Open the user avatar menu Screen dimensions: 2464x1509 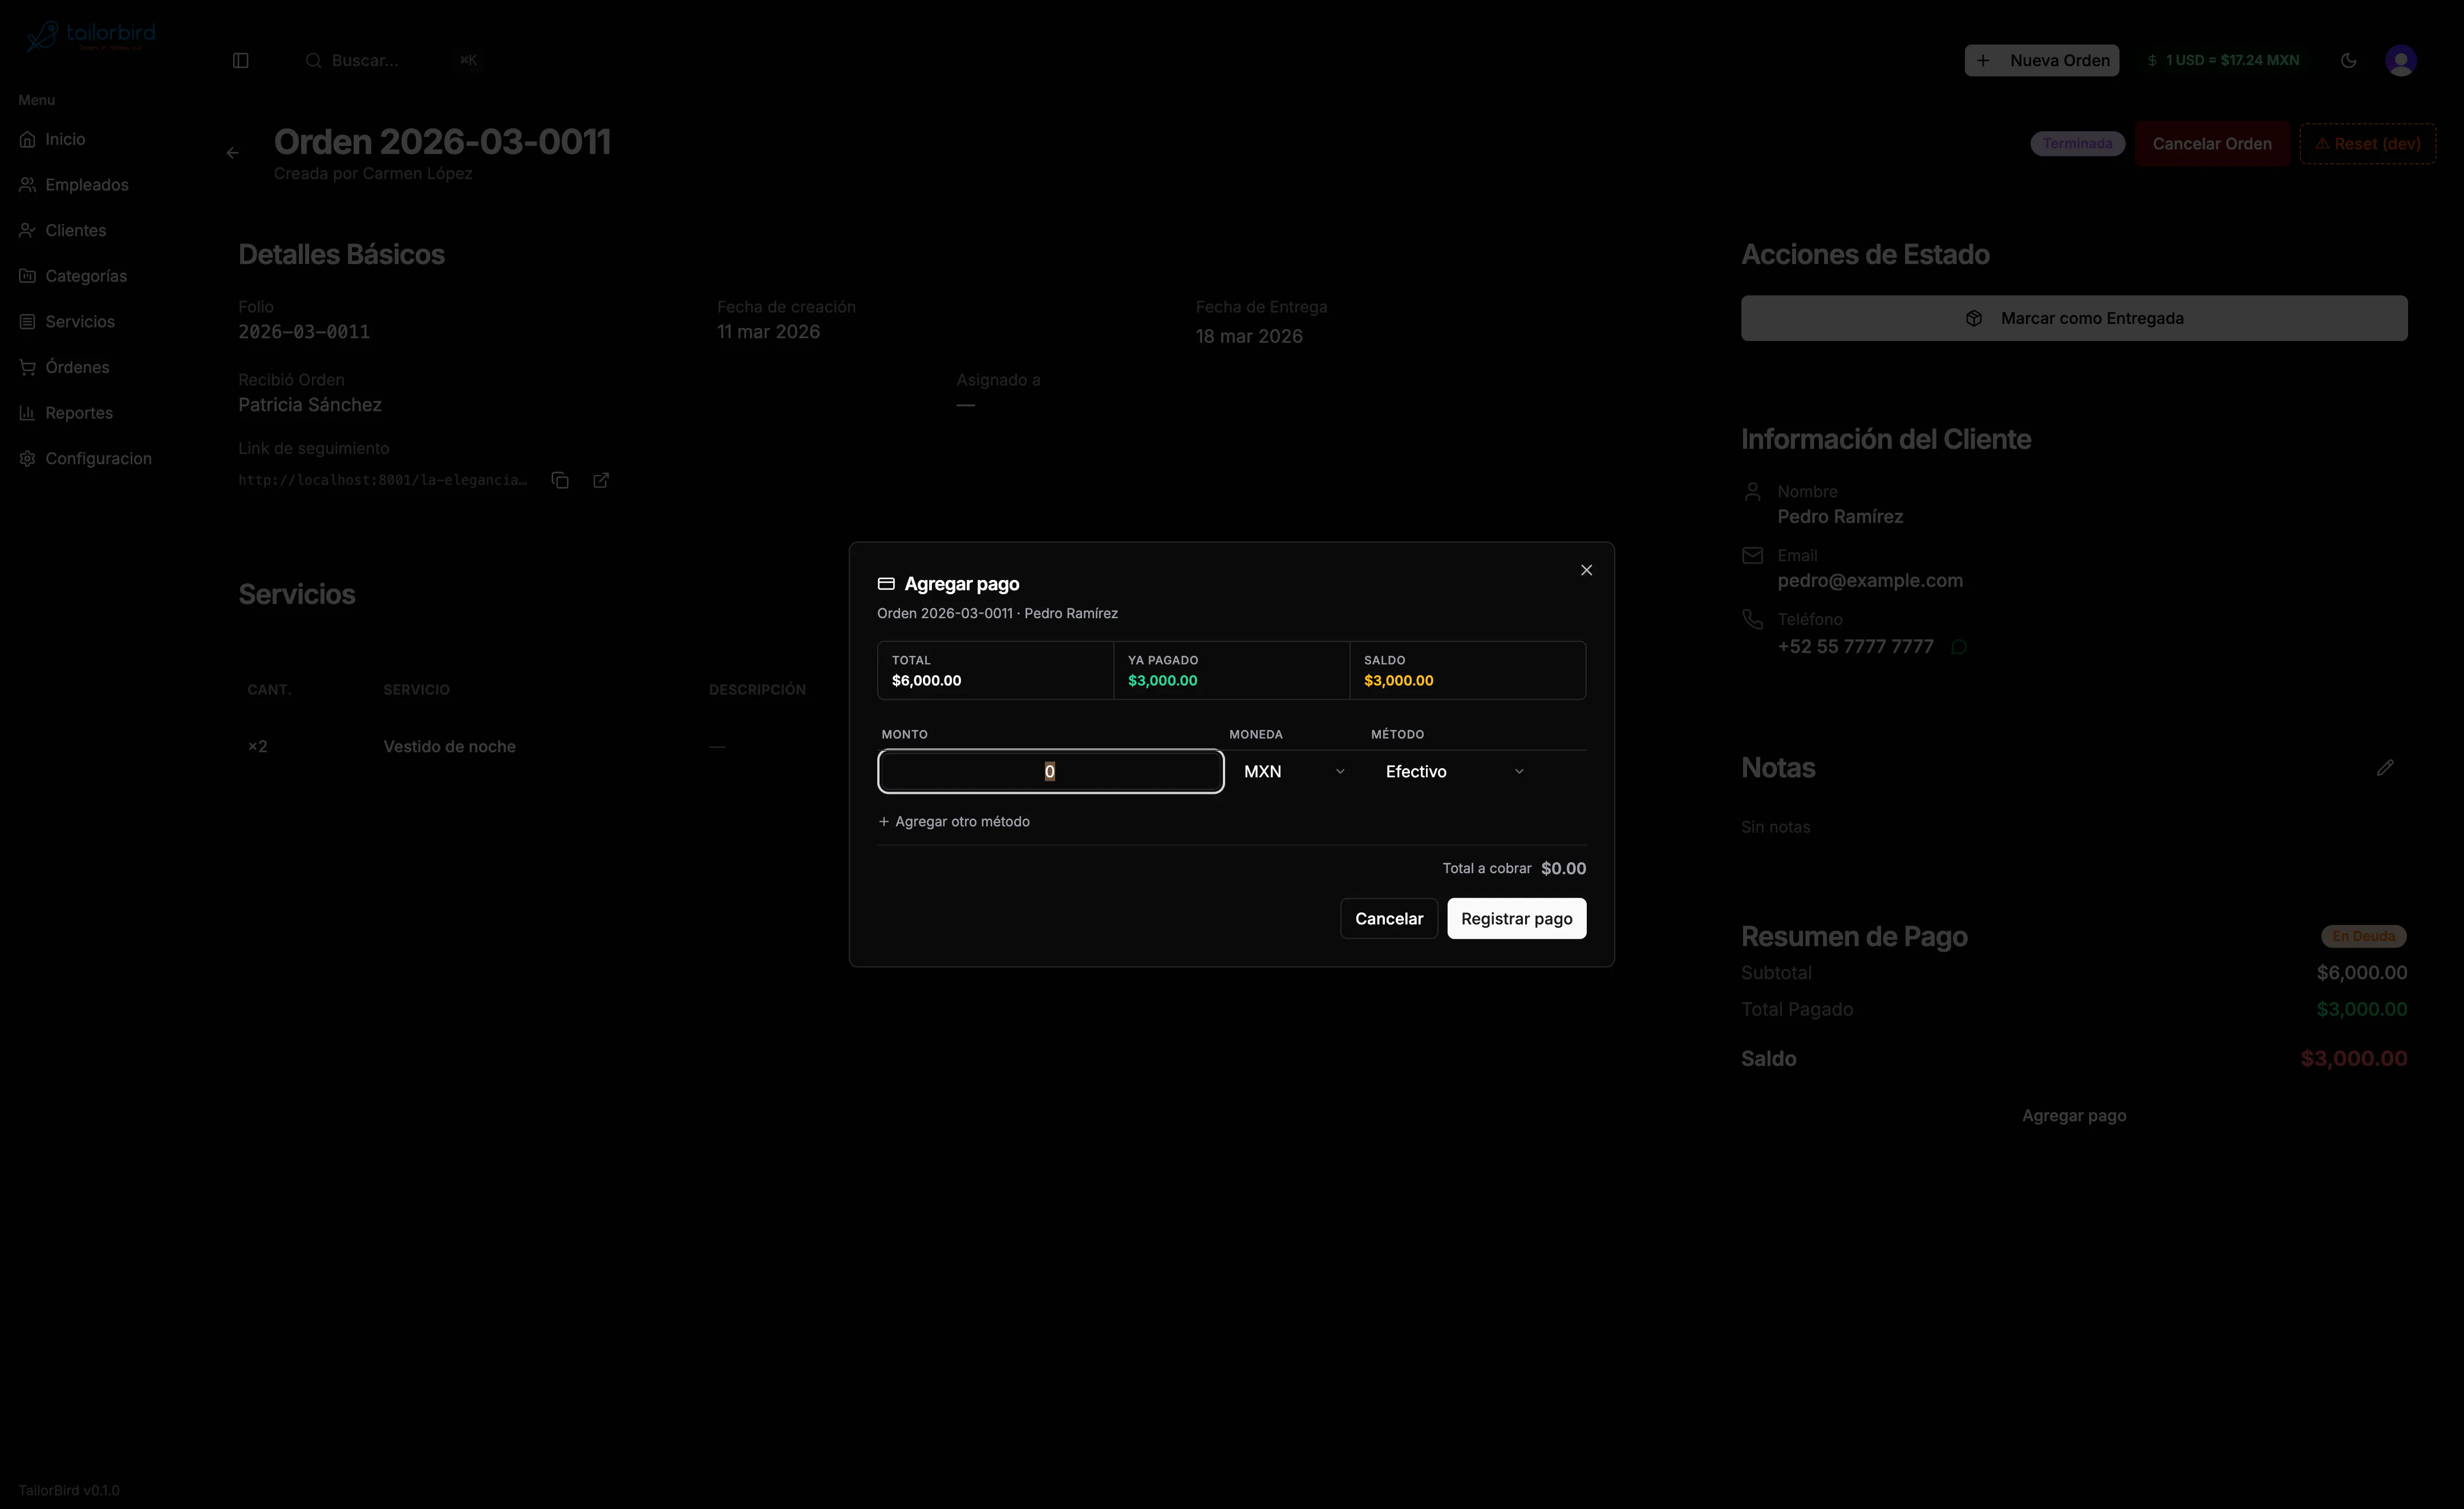(2400, 60)
